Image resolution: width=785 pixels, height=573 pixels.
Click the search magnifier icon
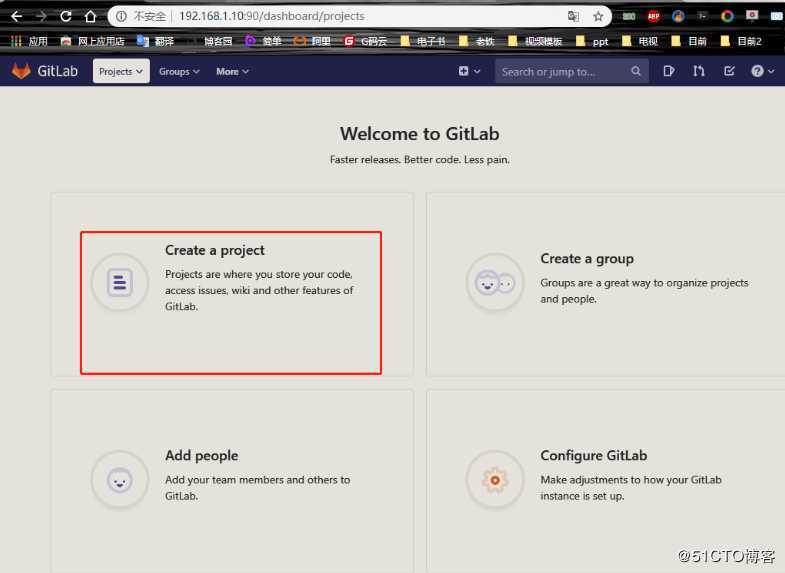(636, 72)
